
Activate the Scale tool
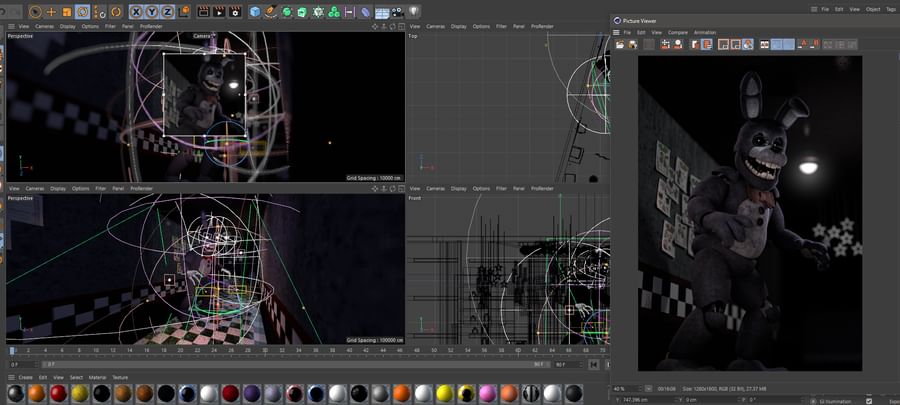click(x=67, y=11)
